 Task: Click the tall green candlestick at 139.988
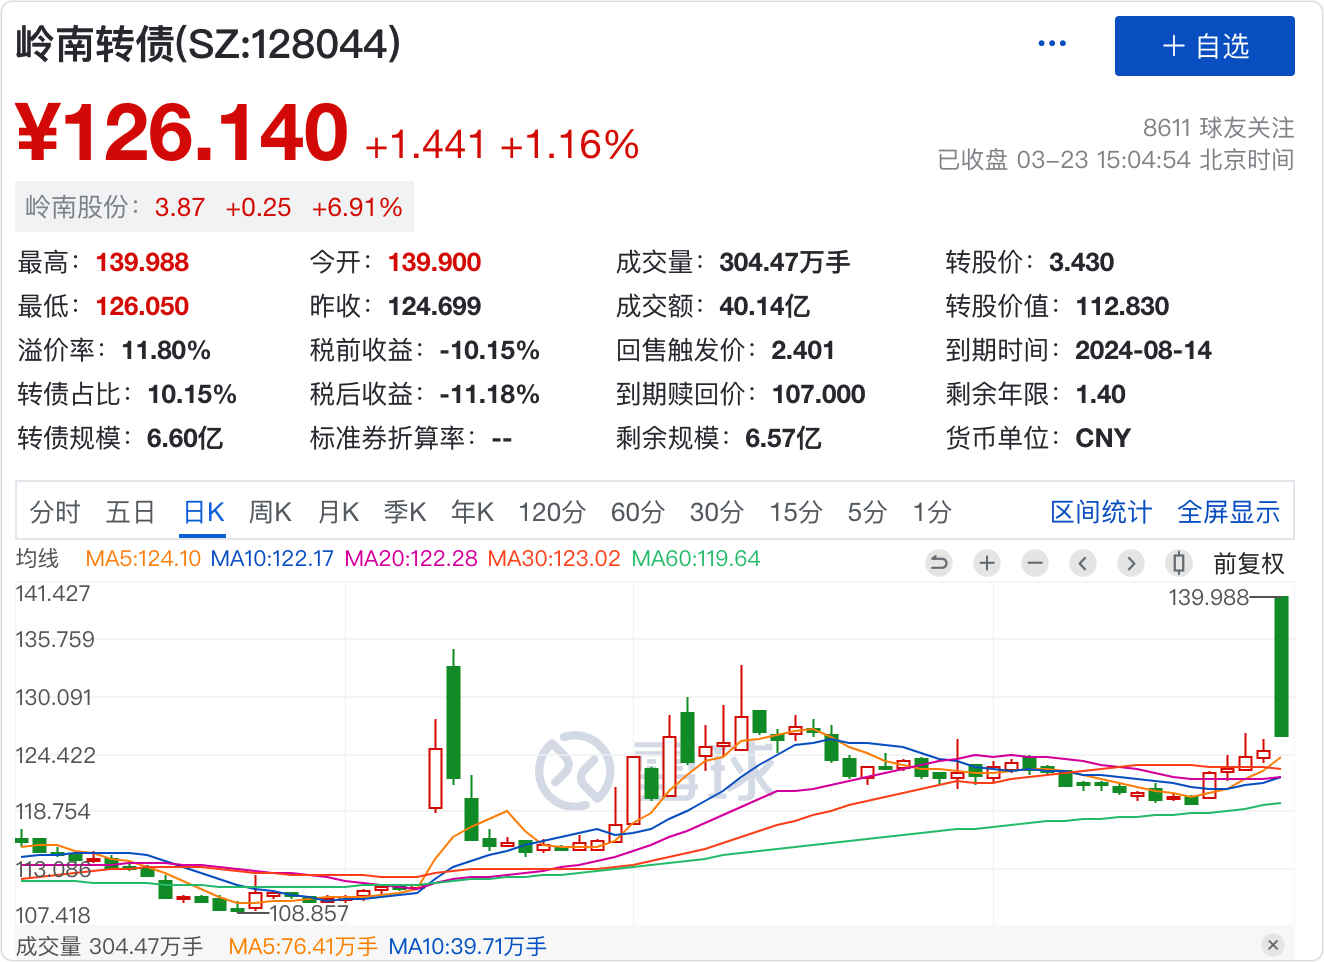tap(1281, 666)
